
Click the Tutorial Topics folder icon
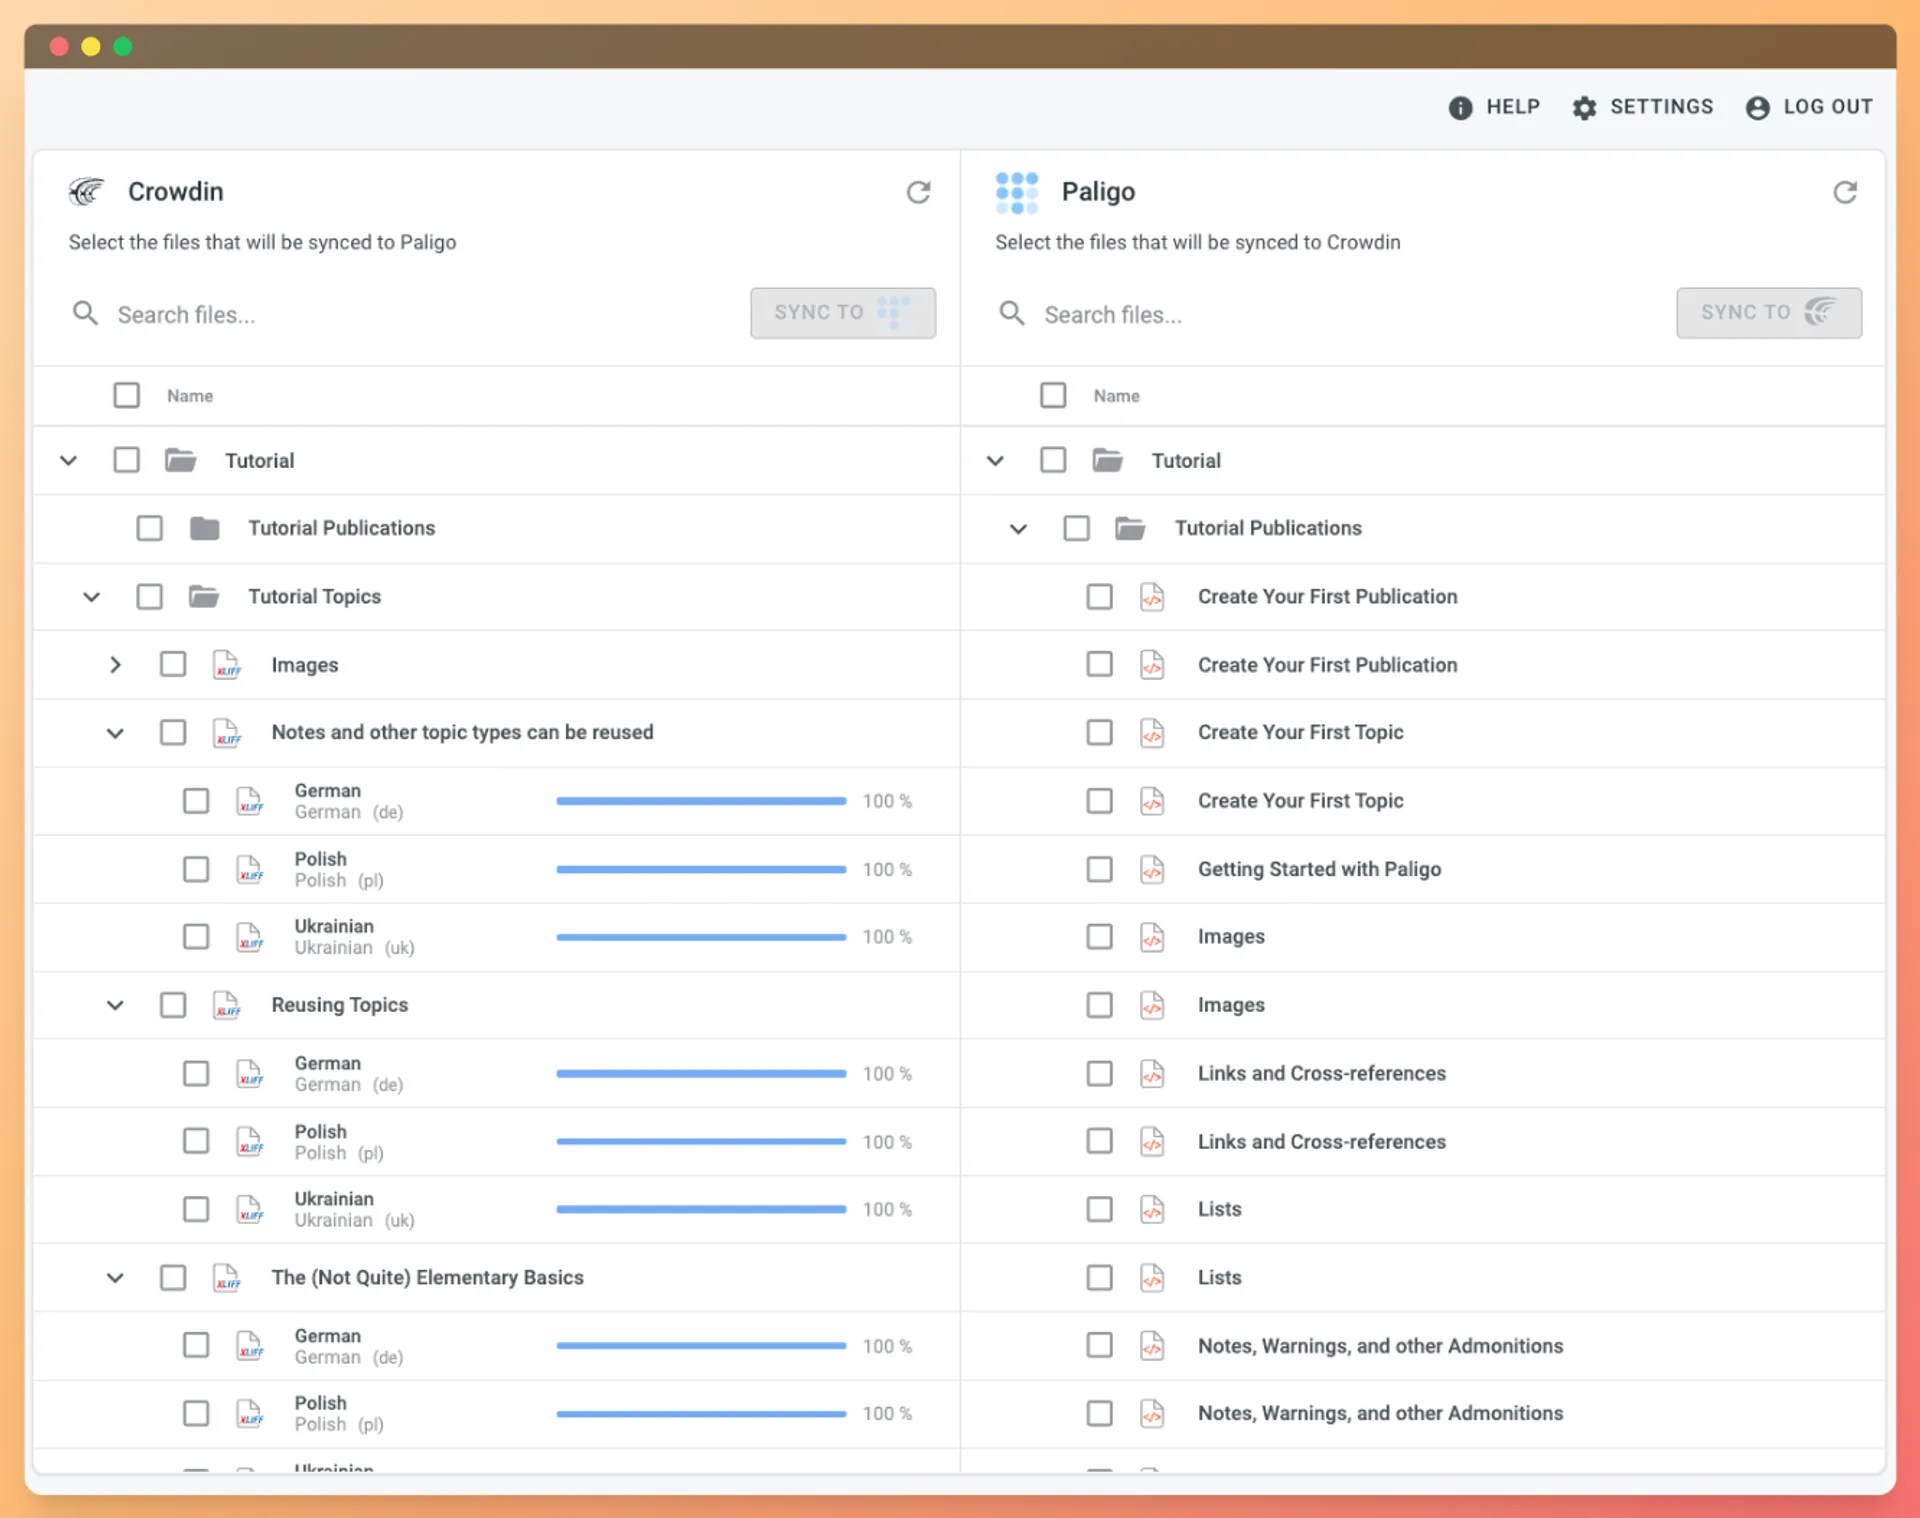(204, 596)
